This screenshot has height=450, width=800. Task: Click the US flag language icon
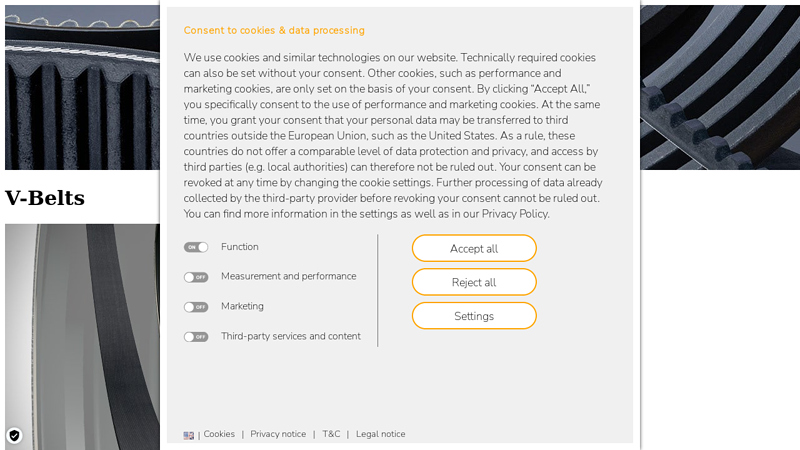tap(189, 435)
